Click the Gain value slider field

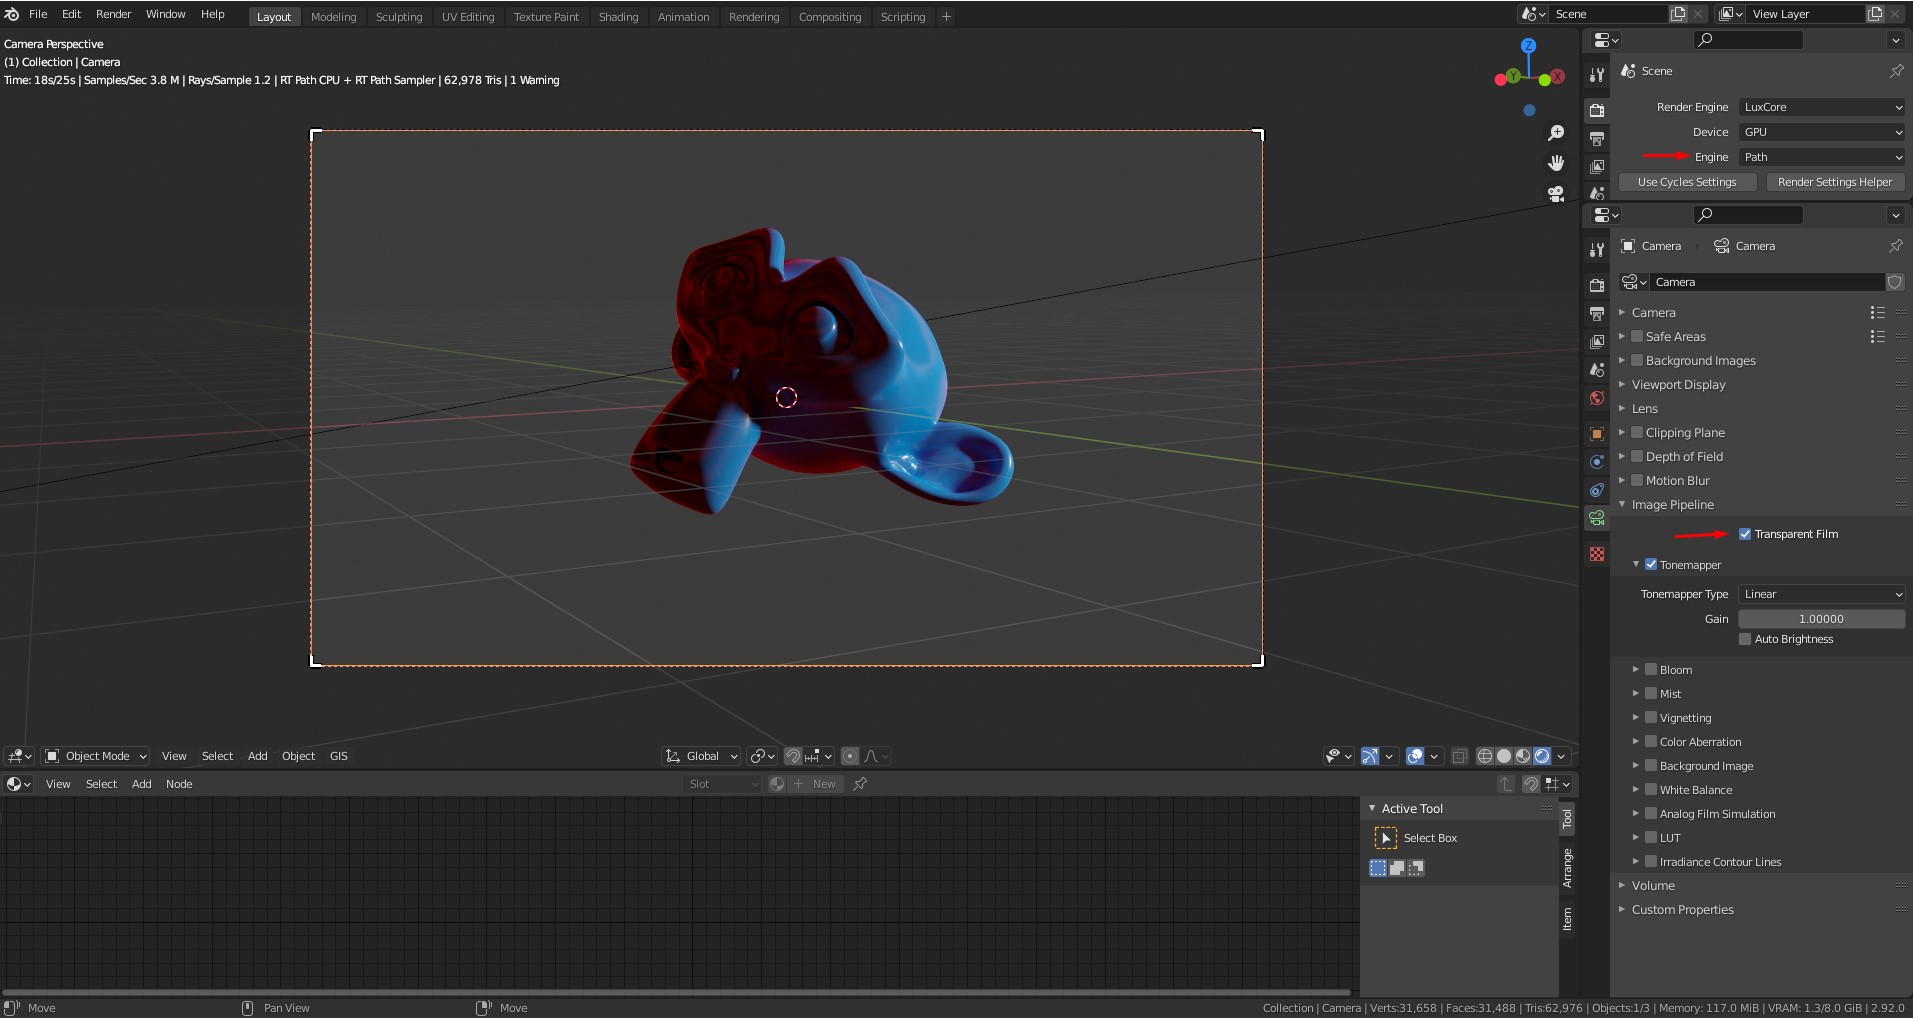click(x=1821, y=619)
